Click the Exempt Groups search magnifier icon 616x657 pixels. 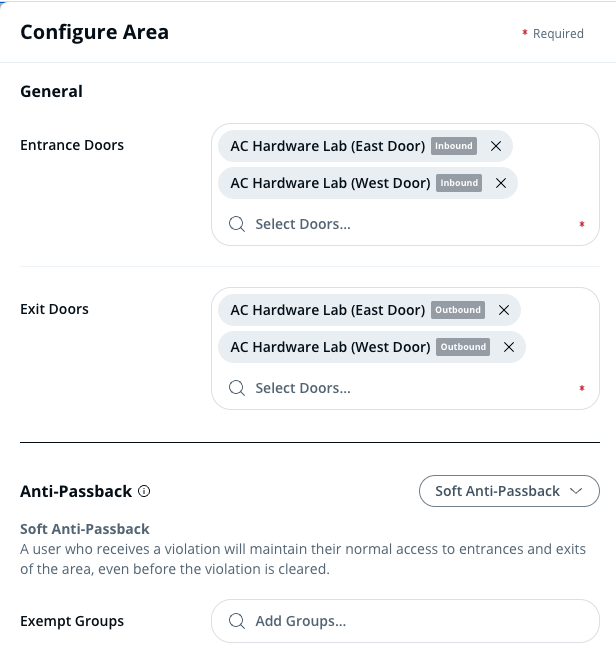click(237, 621)
